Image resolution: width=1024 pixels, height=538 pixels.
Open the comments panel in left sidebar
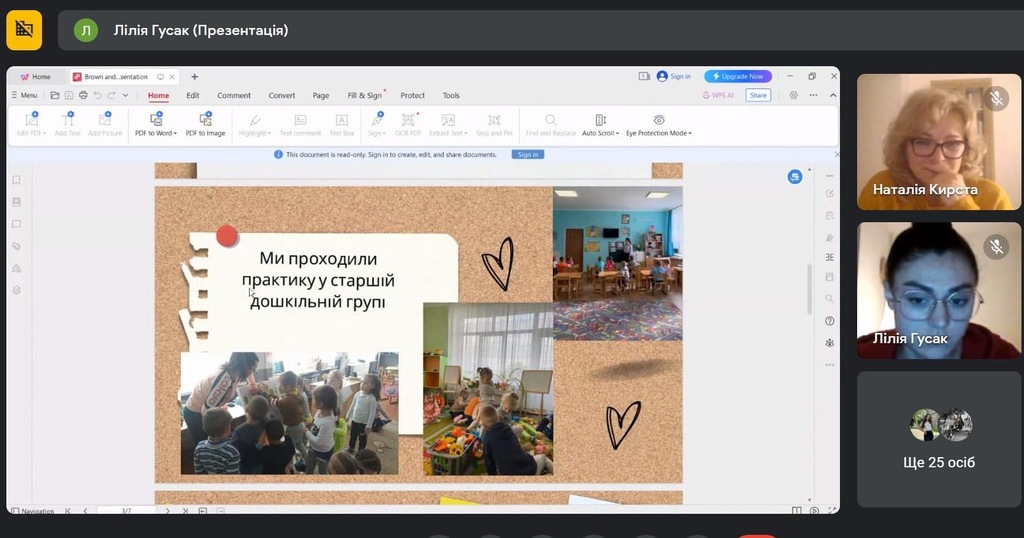16,224
